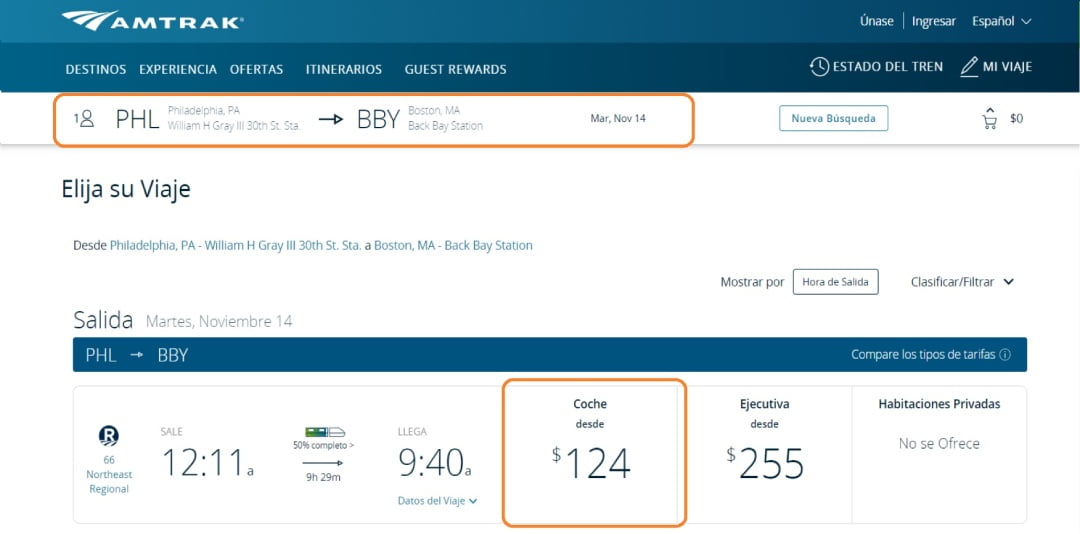Expand the cart total chevron
1080x534 pixels.
coord(990,110)
